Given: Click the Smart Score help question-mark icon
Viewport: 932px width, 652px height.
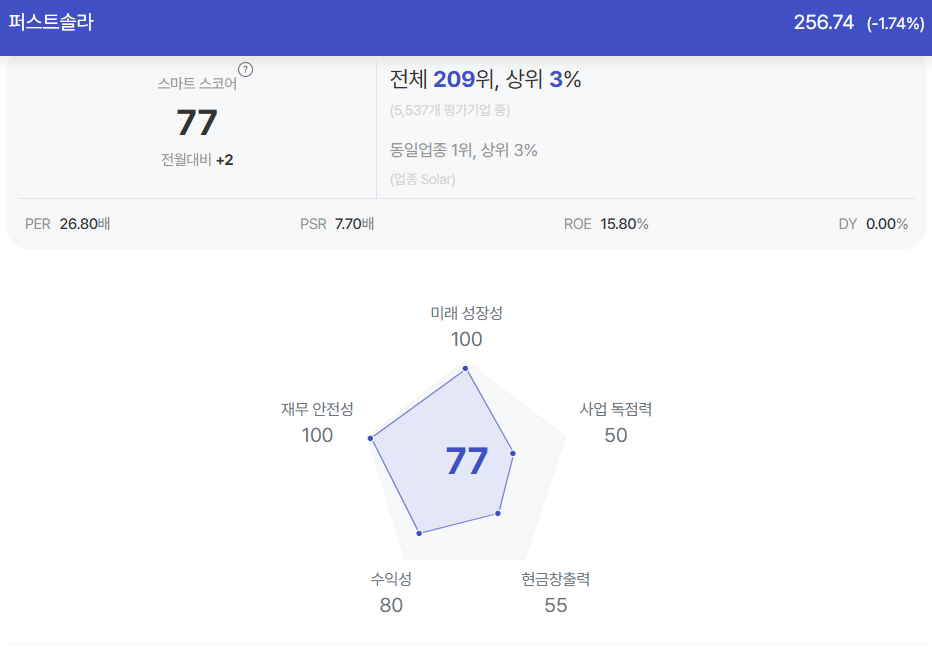Looking at the screenshot, I should [246, 69].
